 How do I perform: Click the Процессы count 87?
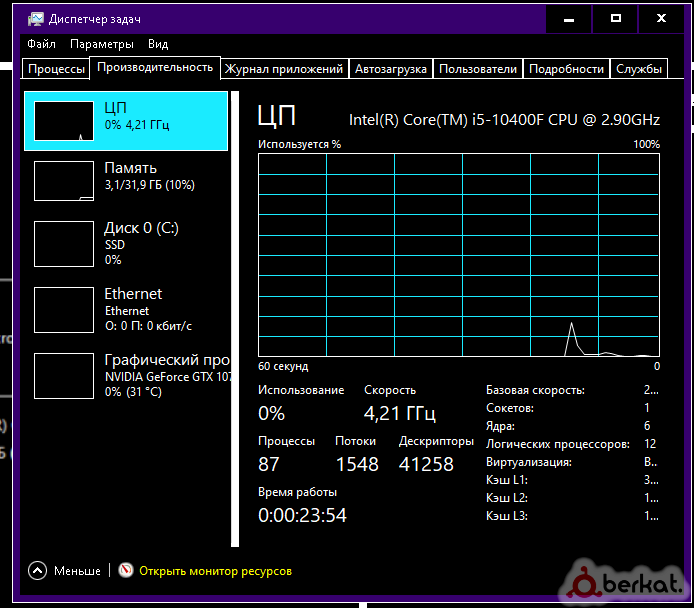point(269,464)
